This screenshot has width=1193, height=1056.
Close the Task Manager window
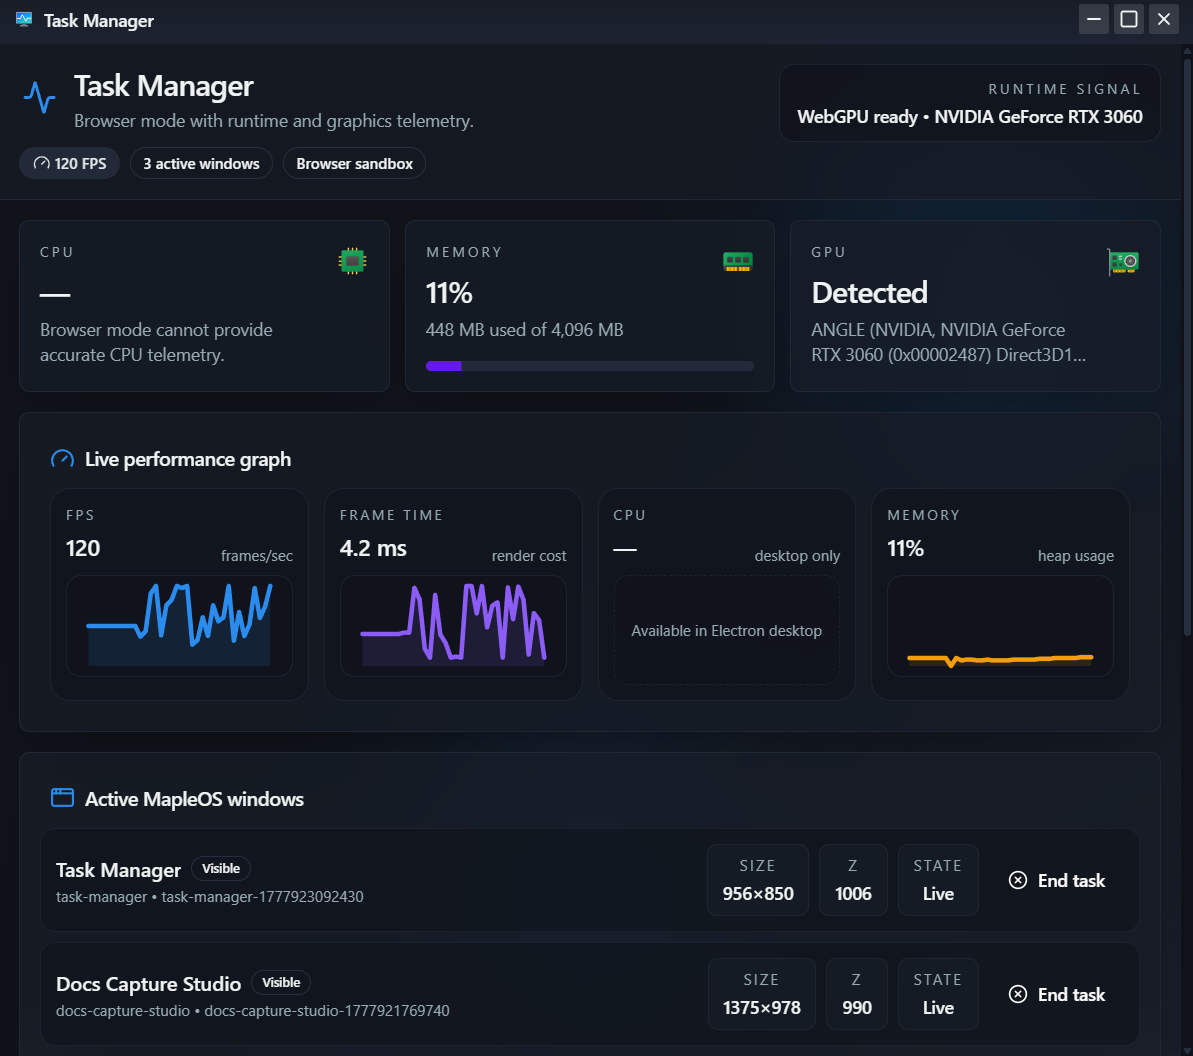pos(1164,19)
